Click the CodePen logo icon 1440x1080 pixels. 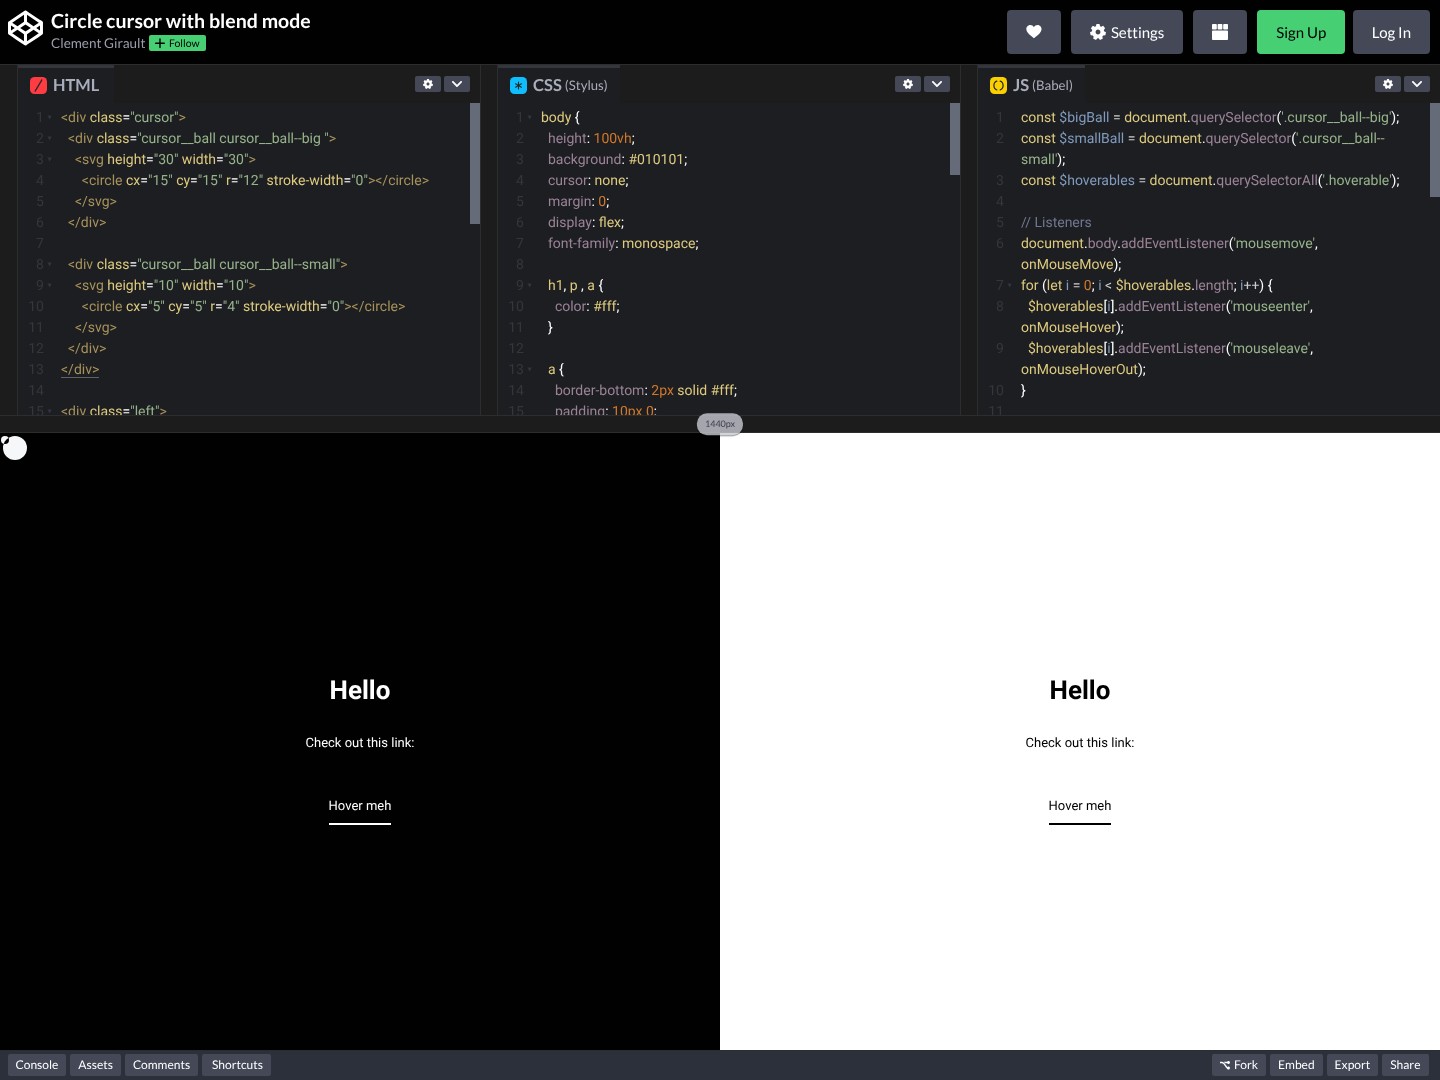25,29
